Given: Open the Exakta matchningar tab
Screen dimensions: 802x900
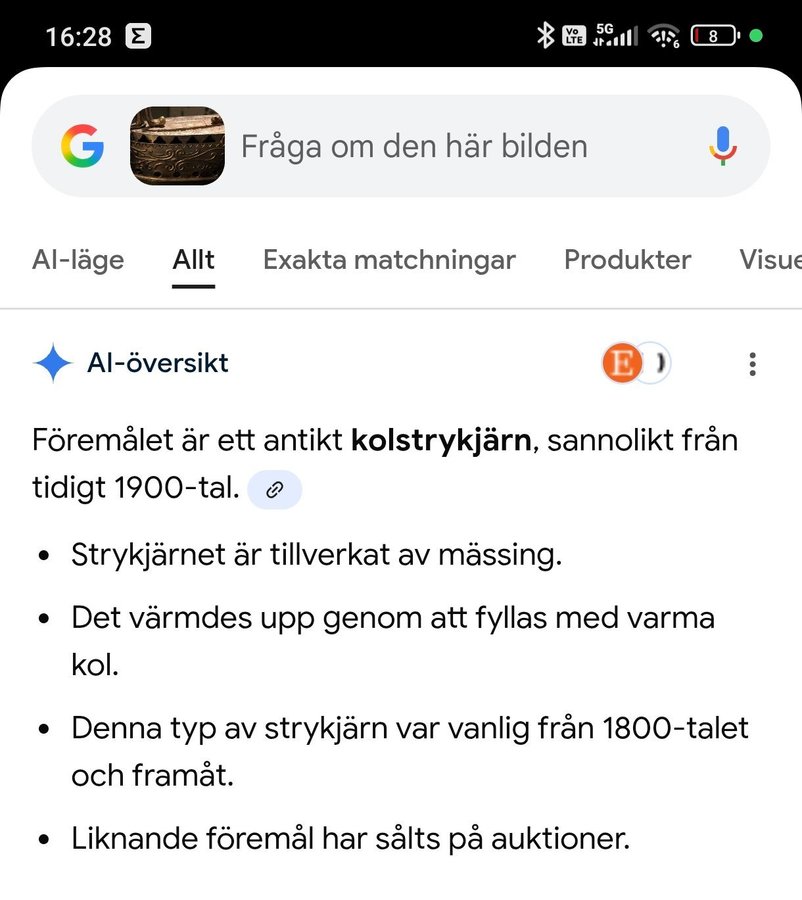Looking at the screenshot, I should click(x=389, y=260).
